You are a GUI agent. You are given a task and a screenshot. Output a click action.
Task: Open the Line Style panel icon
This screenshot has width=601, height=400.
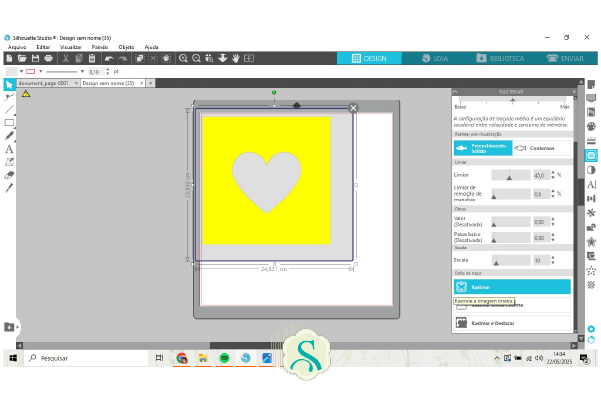coord(591,141)
